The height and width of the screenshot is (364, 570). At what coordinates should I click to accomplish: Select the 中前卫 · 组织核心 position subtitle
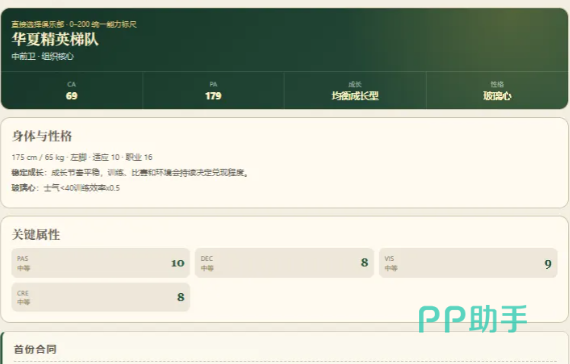pos(43,56)
